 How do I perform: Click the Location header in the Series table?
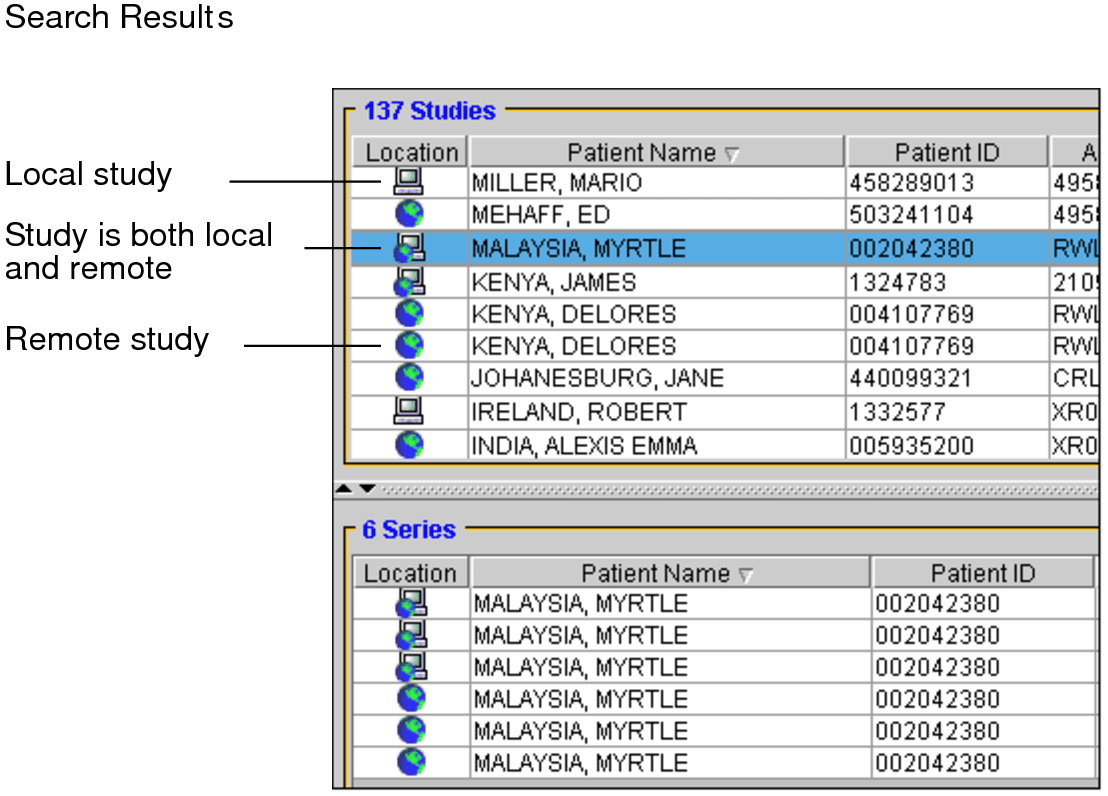pos(410,573)
